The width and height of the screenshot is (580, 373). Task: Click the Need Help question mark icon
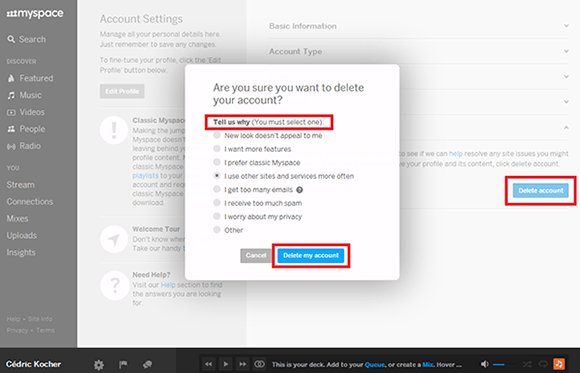(114, 286)
